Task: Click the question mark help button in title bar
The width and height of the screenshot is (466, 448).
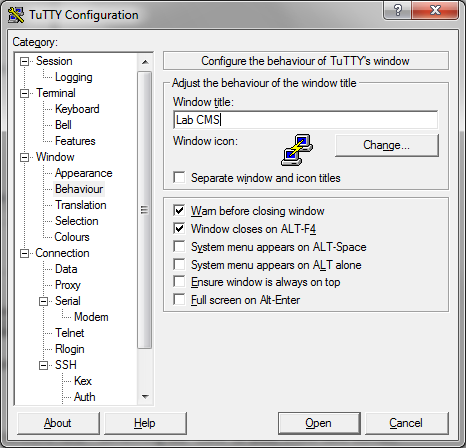Action: [x=397, y=10]
